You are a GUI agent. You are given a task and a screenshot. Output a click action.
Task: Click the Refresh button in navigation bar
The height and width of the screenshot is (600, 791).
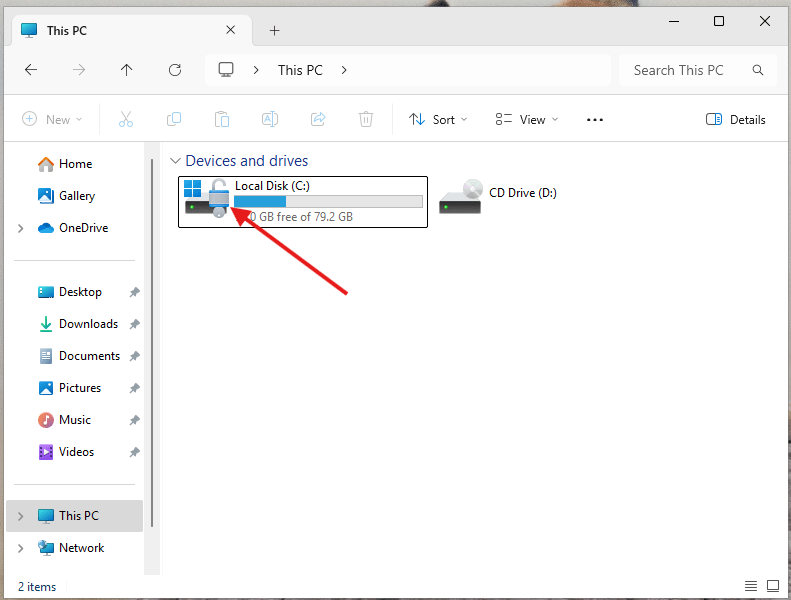[175, 70]
